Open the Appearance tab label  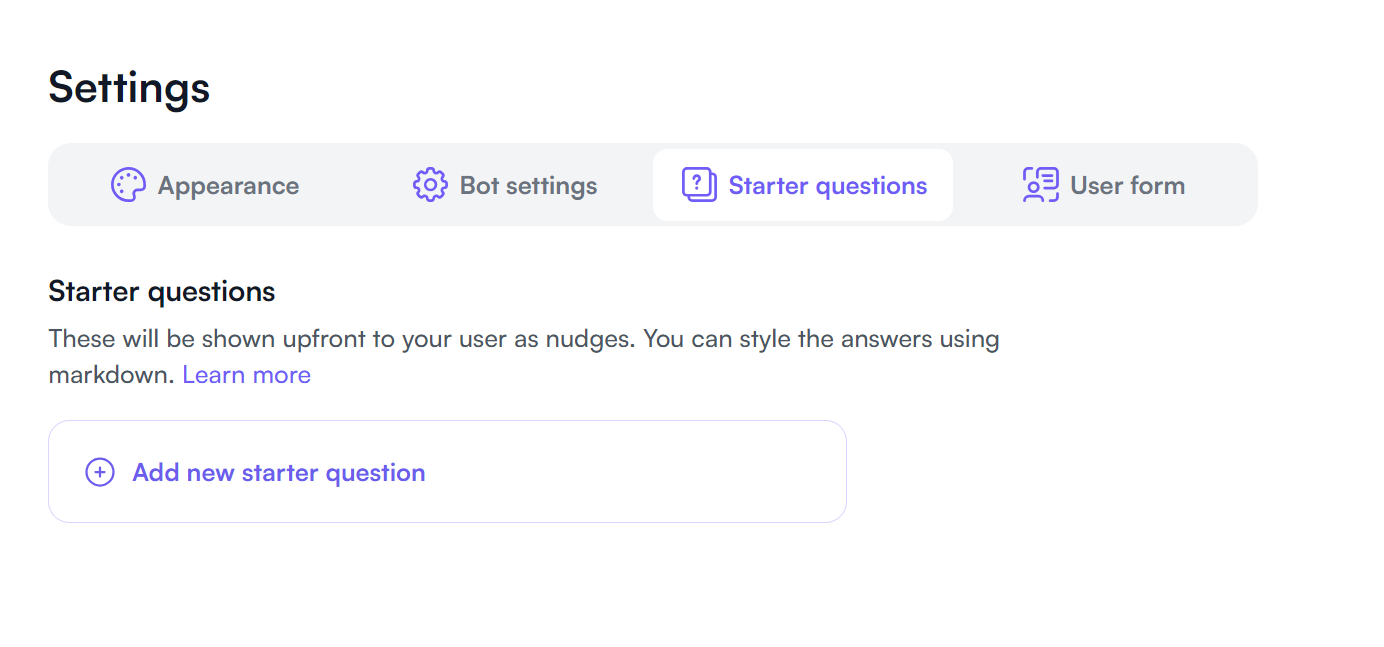tap(228, 186)
